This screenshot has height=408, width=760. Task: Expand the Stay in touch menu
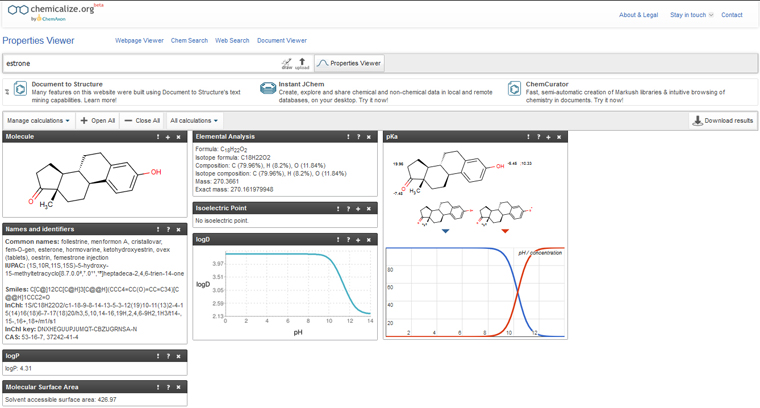click(x=690, y=15)
